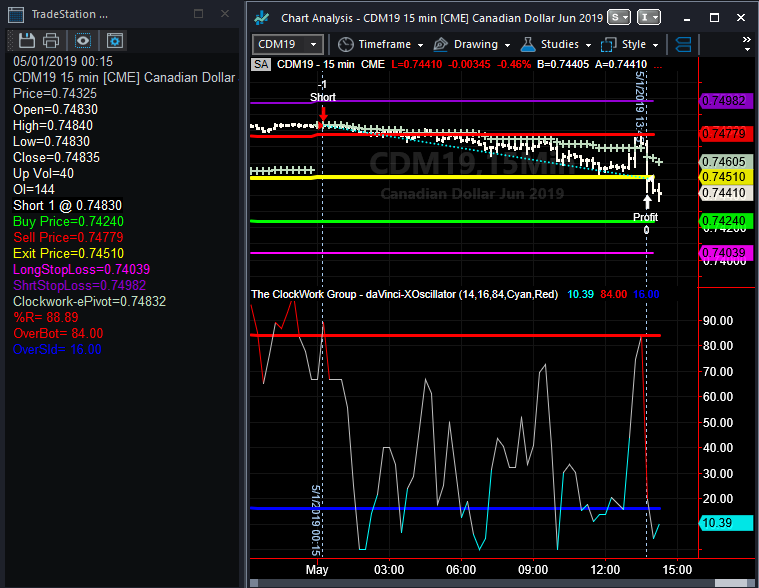Expand the Drawing dropdown arrow
This screenshot has height=588, width=759.
coord(507,45)
